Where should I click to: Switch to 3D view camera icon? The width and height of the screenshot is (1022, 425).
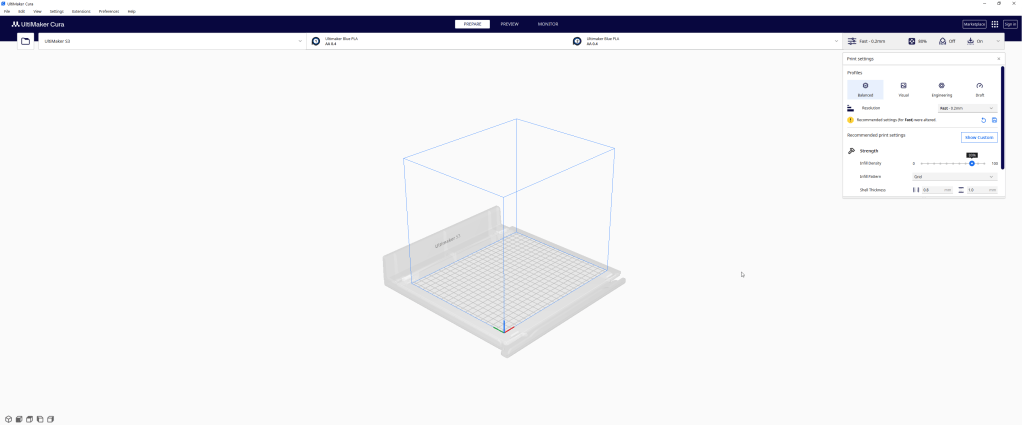pyautogui.click(x=8, y=419)
